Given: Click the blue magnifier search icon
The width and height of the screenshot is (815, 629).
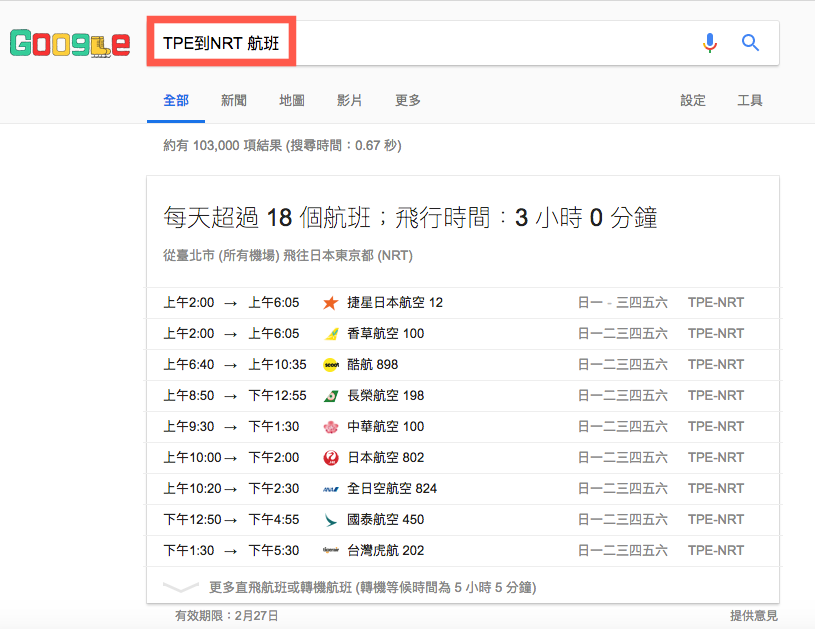Looking at the screenshot, I should point(750,43).
